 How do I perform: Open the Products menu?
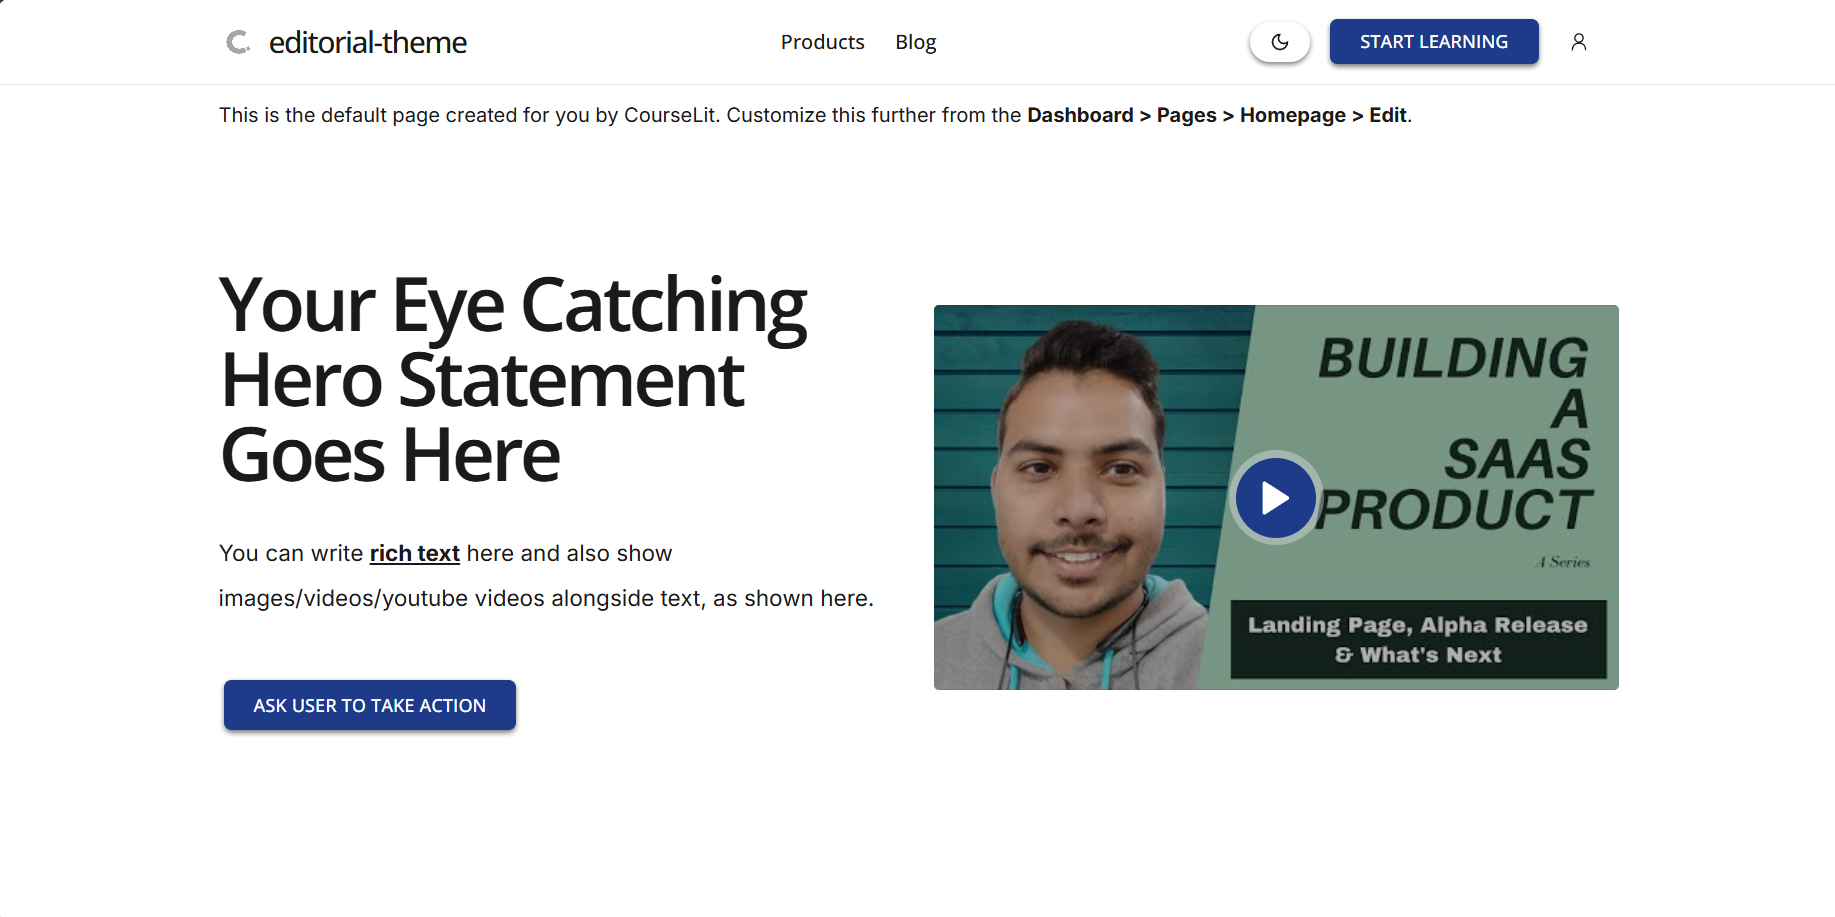(x=822, y=41)
